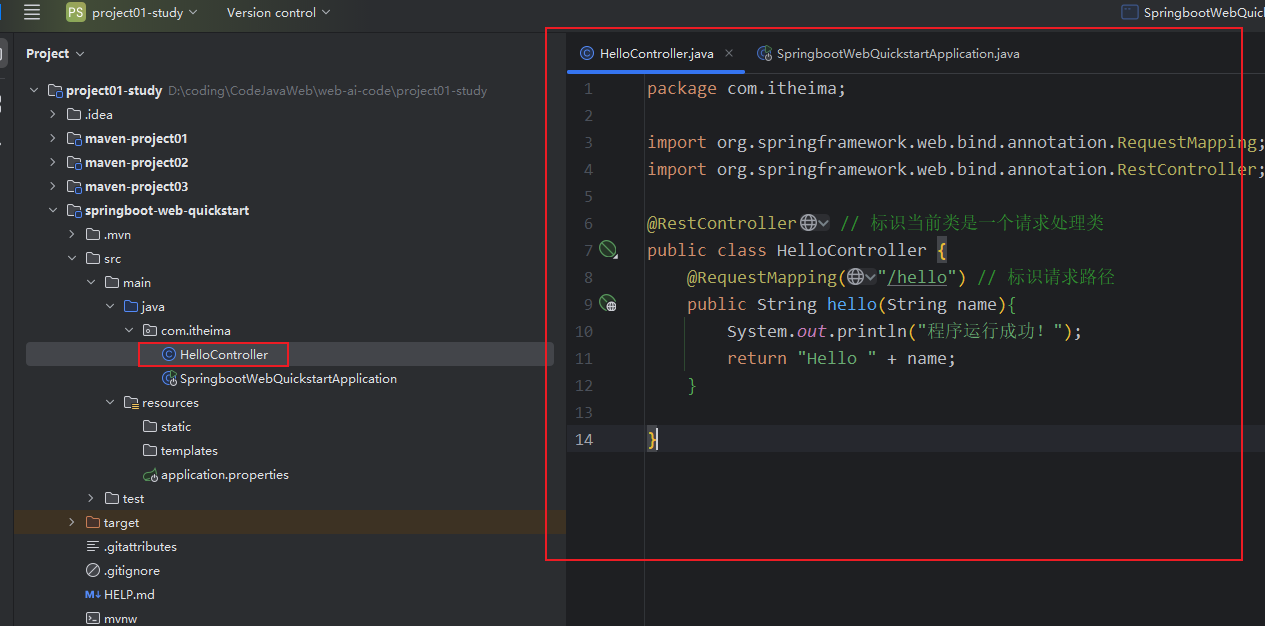Click Project tool window sidebar icon
The height and width of the screenshot is (626, 1265).
3,53
